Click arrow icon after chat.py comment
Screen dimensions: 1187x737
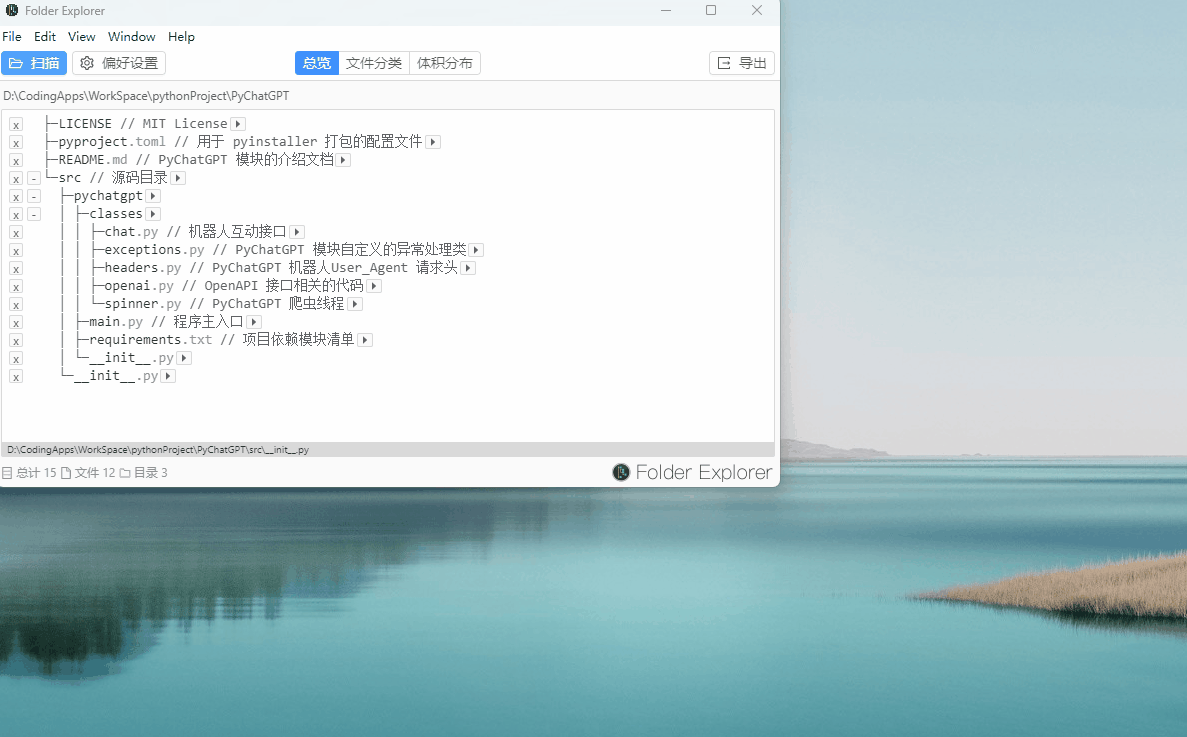coord(297,232)
